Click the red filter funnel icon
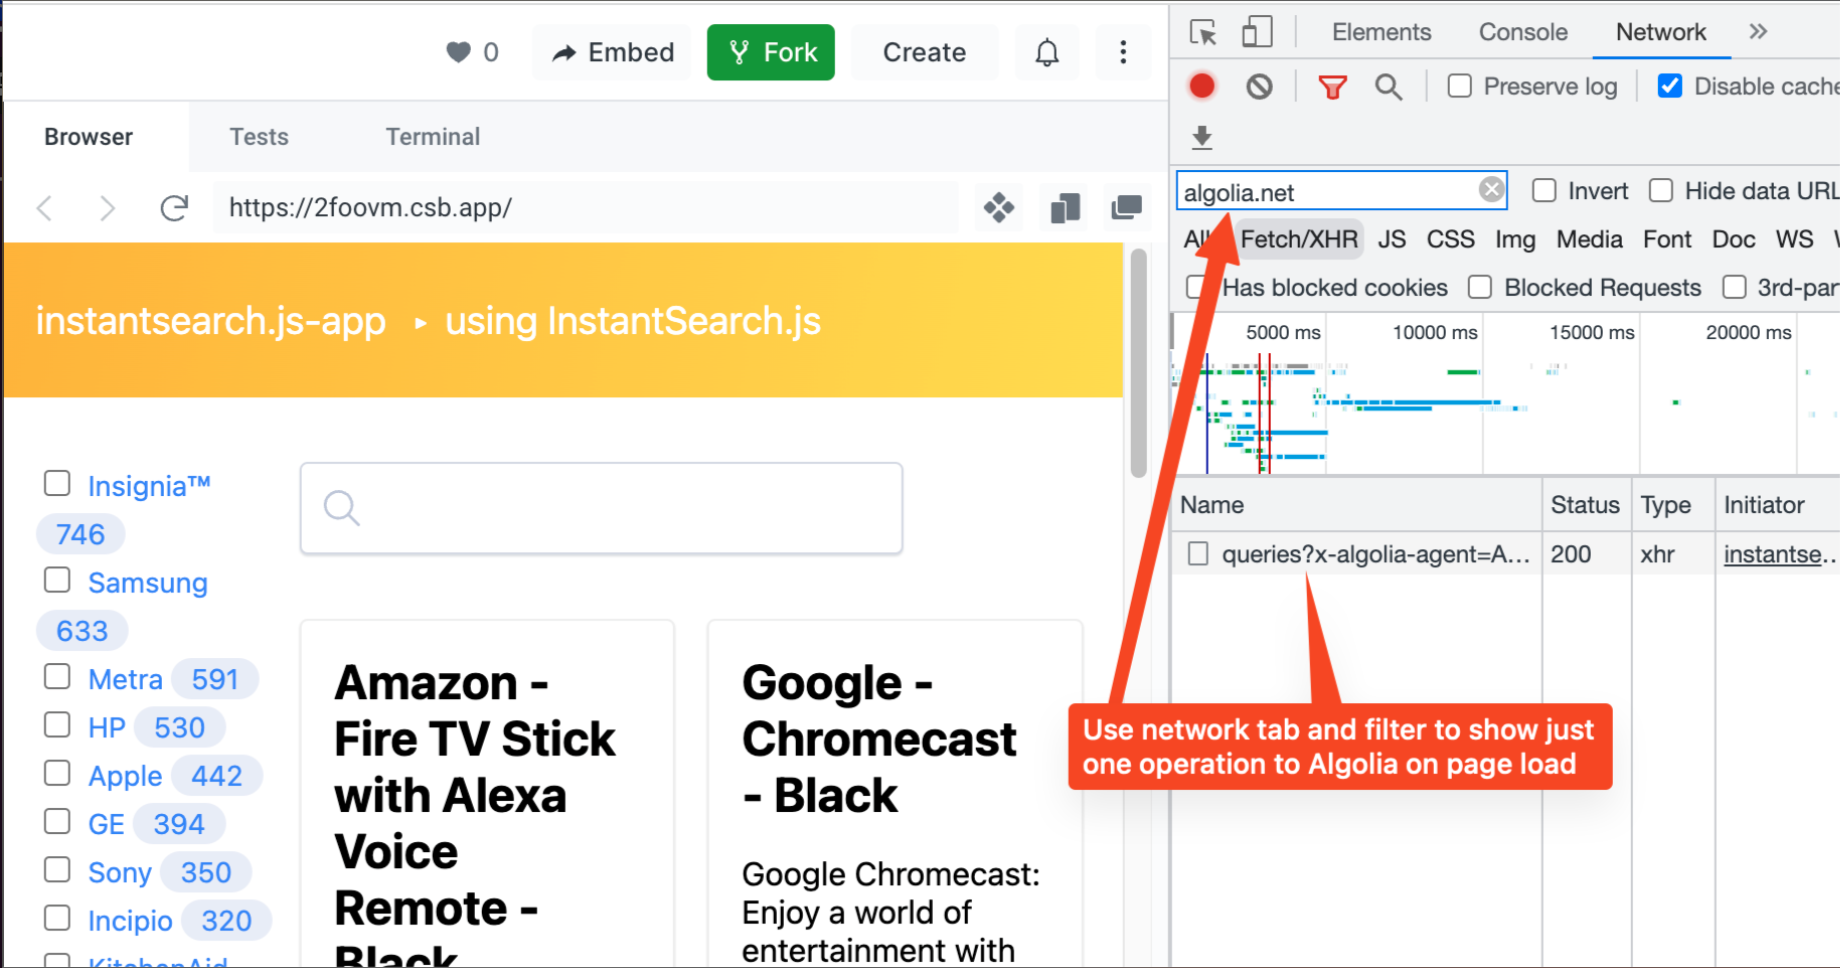The width and height of the screenshot is (1840, 968). tap(1332, 86)
